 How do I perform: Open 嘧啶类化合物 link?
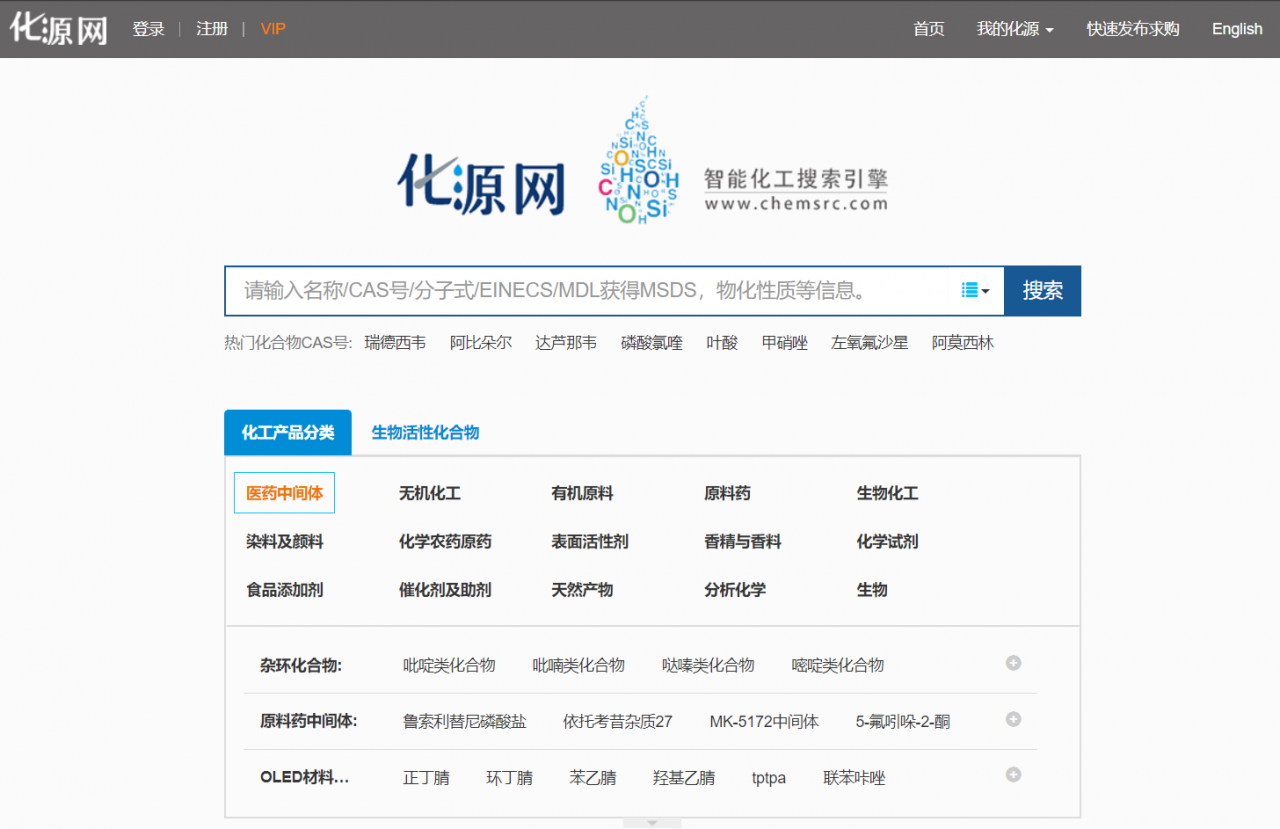click(838, 665)
